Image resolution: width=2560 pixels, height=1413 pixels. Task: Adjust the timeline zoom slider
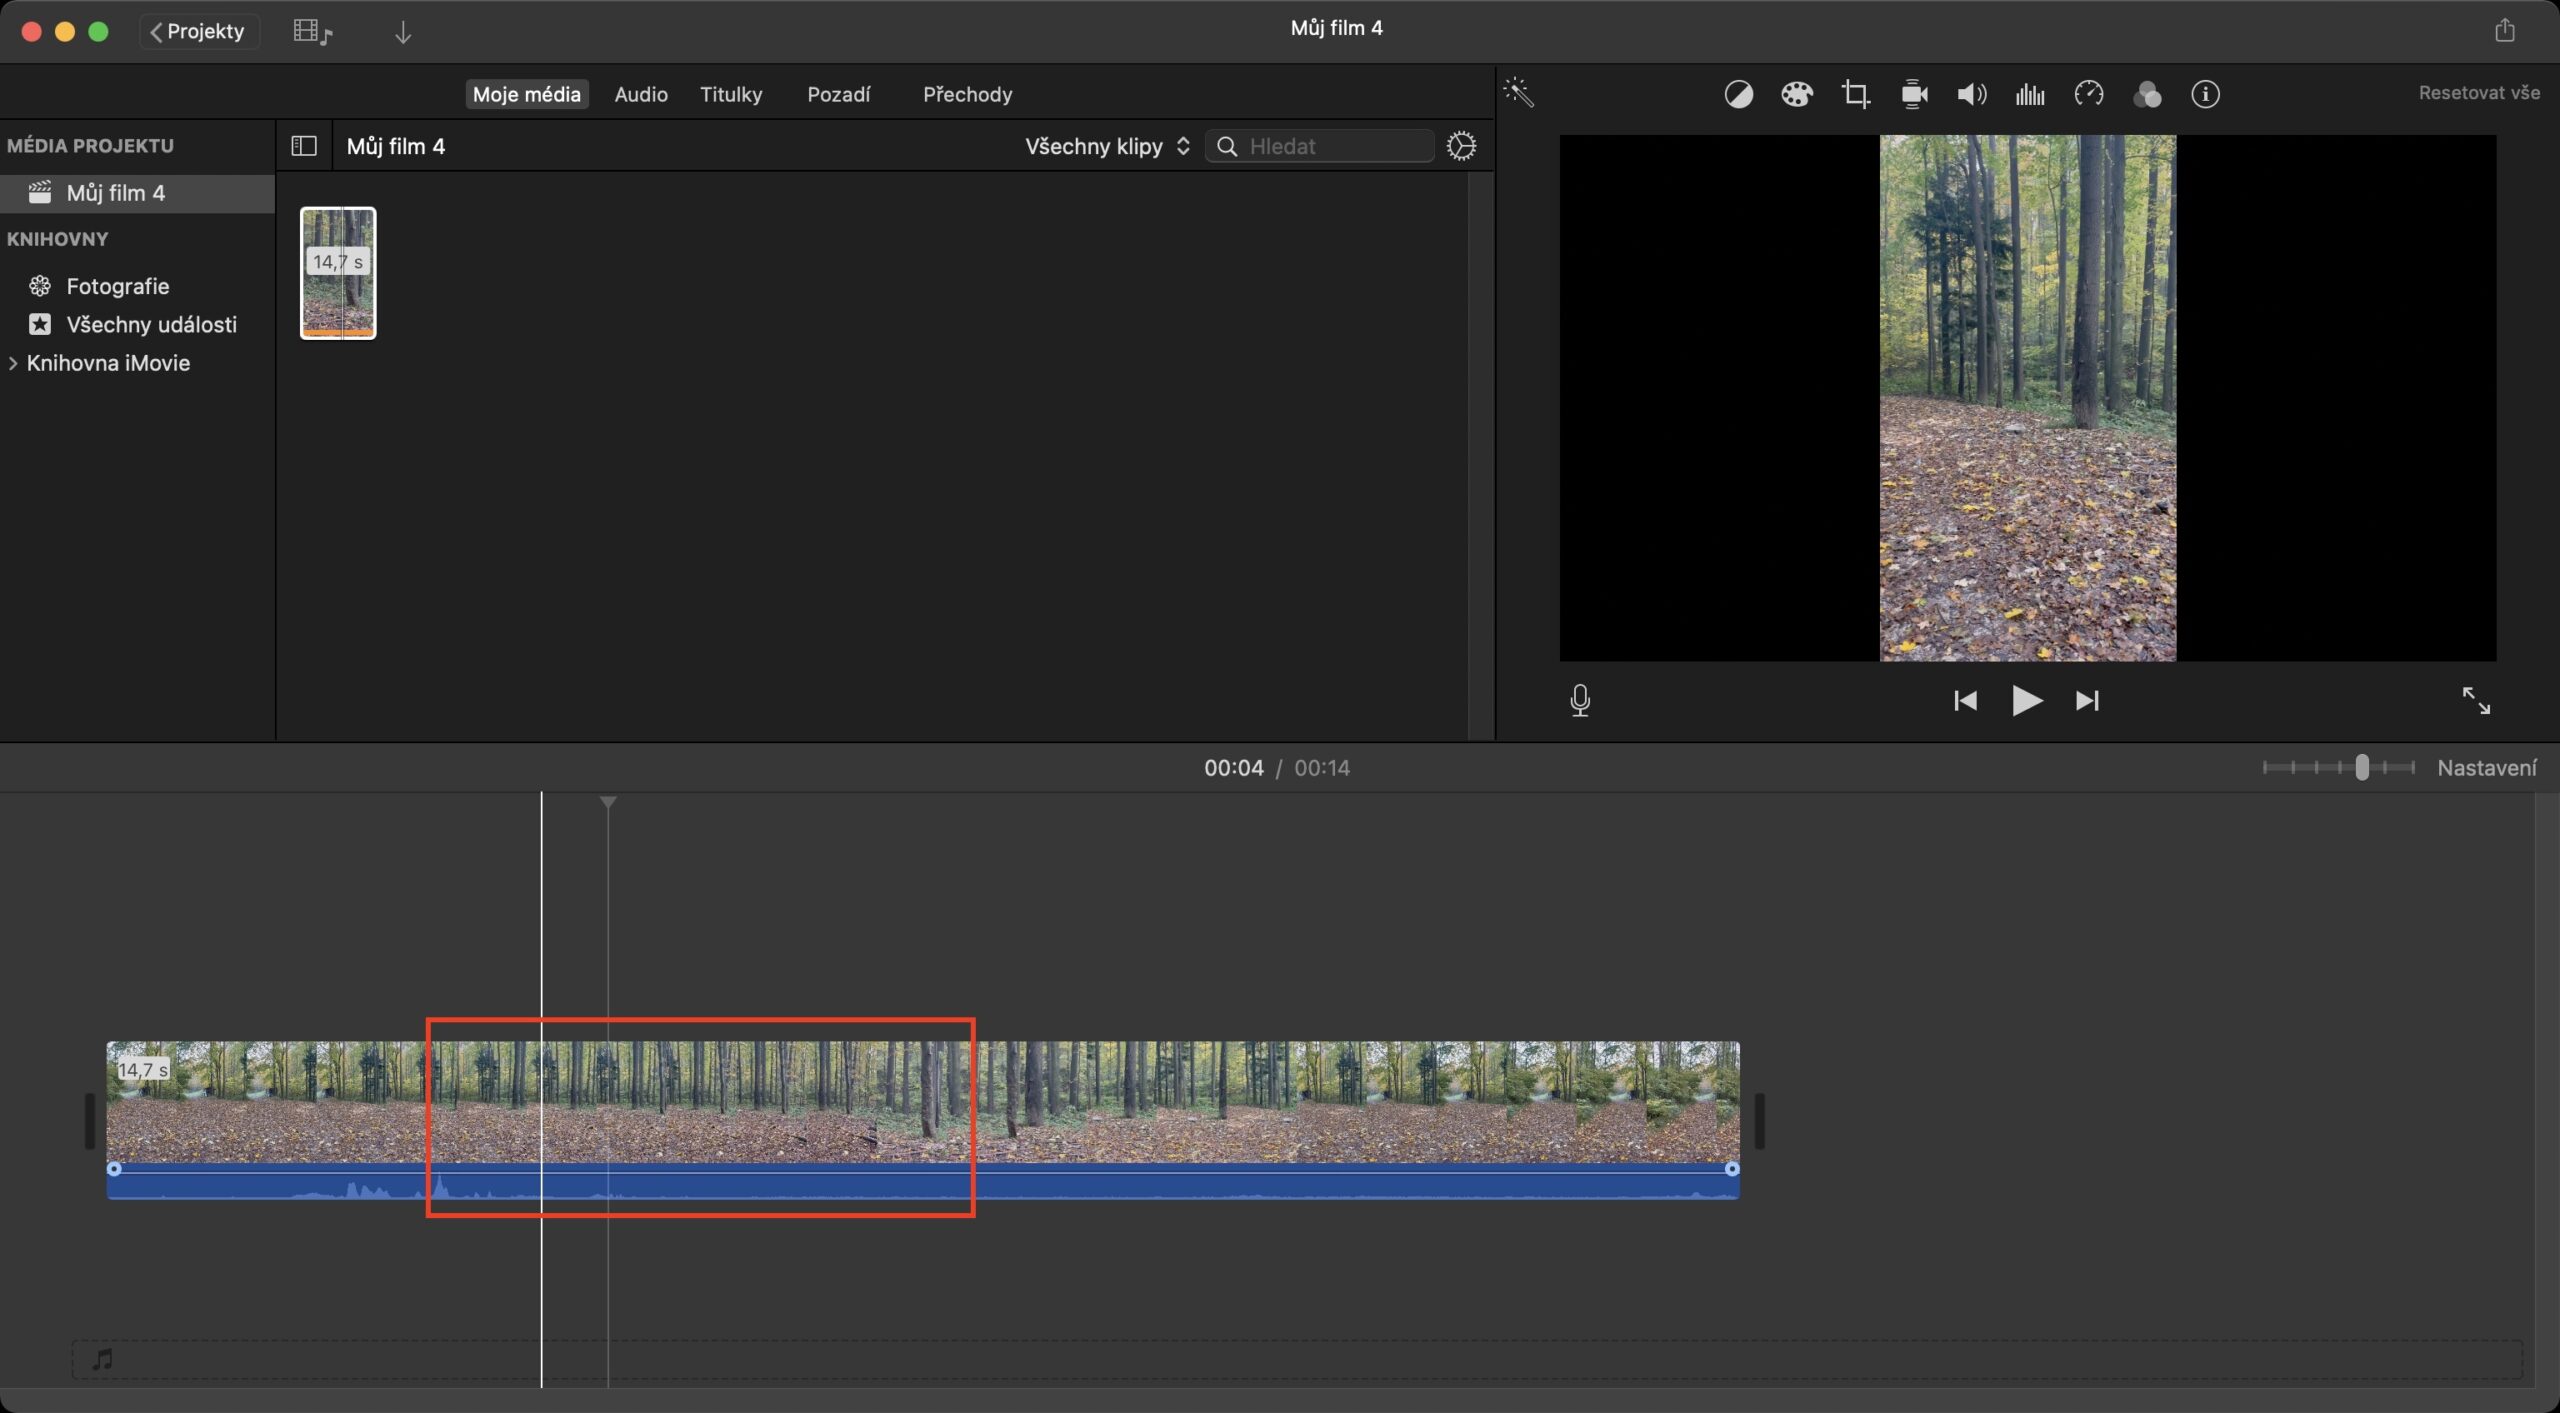point(2362,767)
